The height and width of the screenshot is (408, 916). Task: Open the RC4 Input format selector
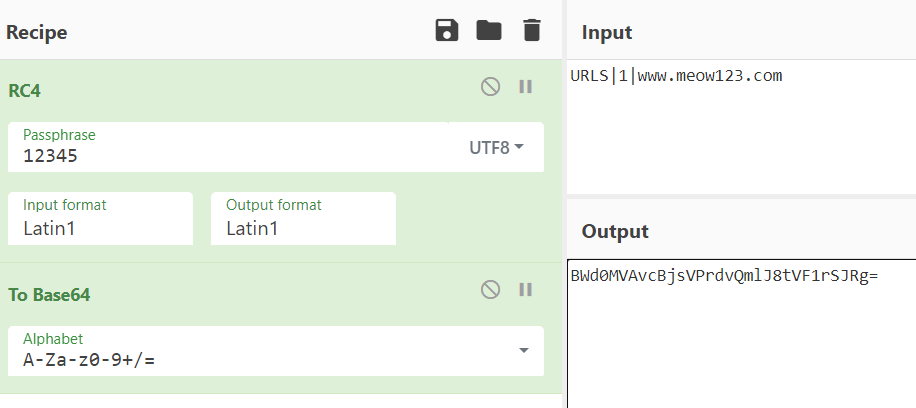coord(100,218)
